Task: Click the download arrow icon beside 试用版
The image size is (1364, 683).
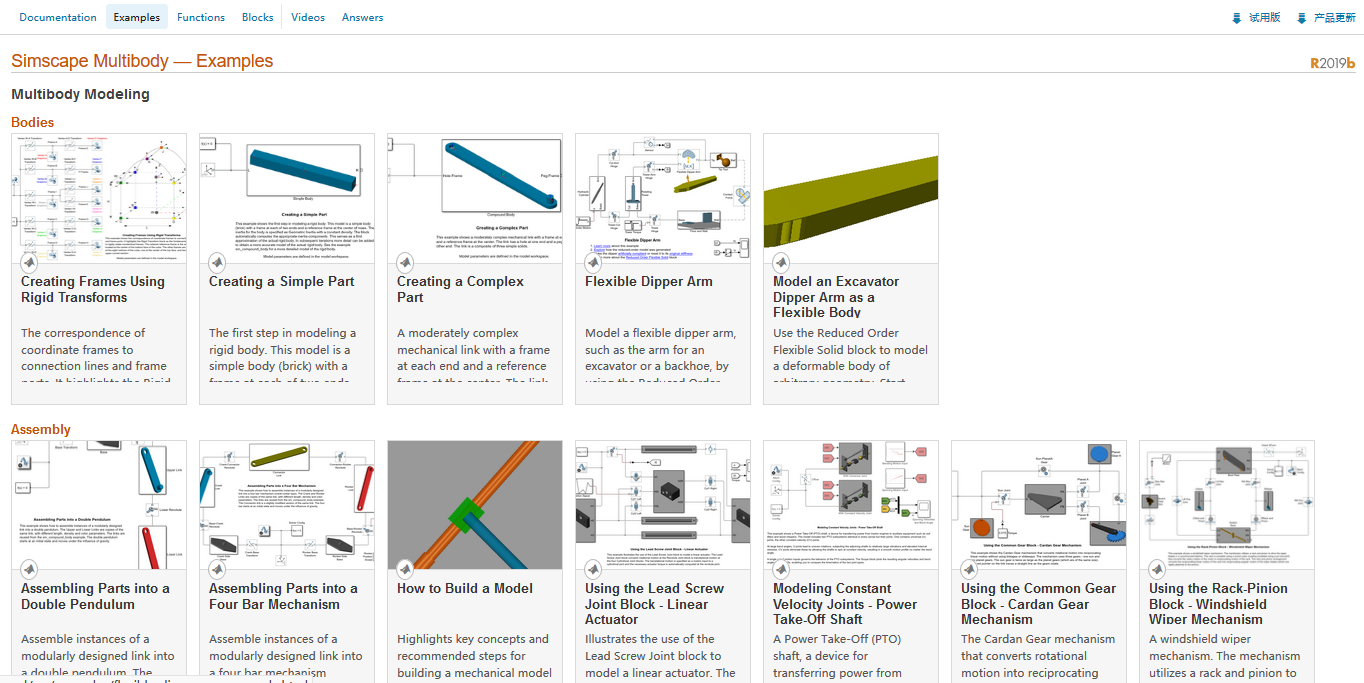Action: 1234,17
